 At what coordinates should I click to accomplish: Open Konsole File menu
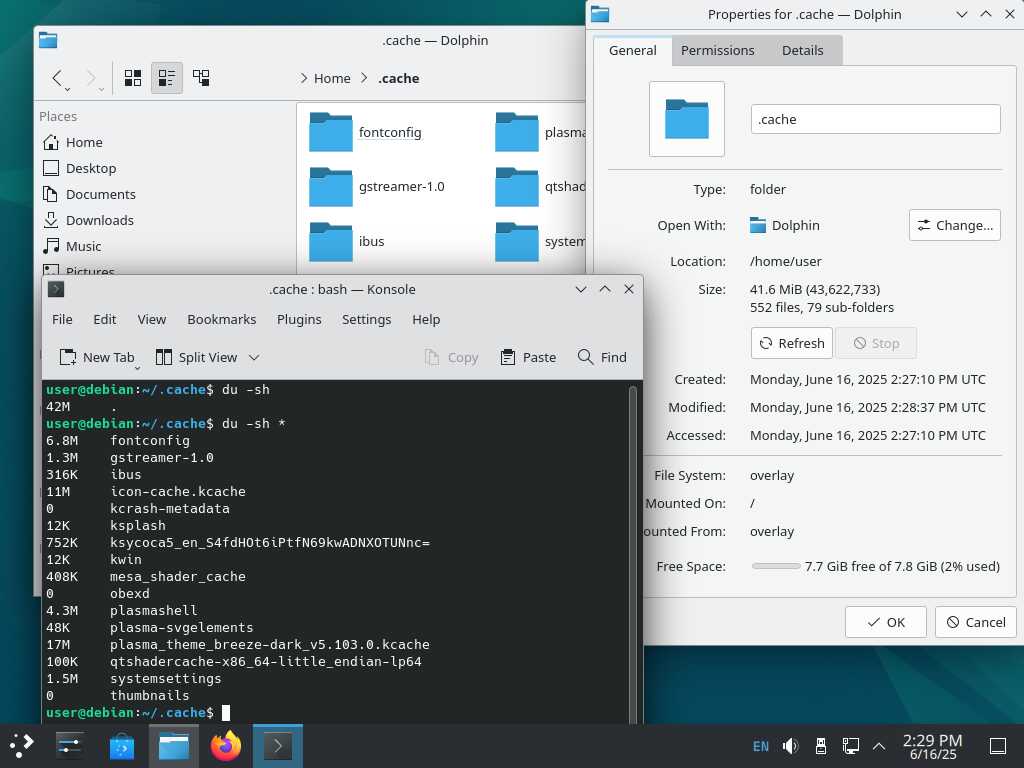62,319
